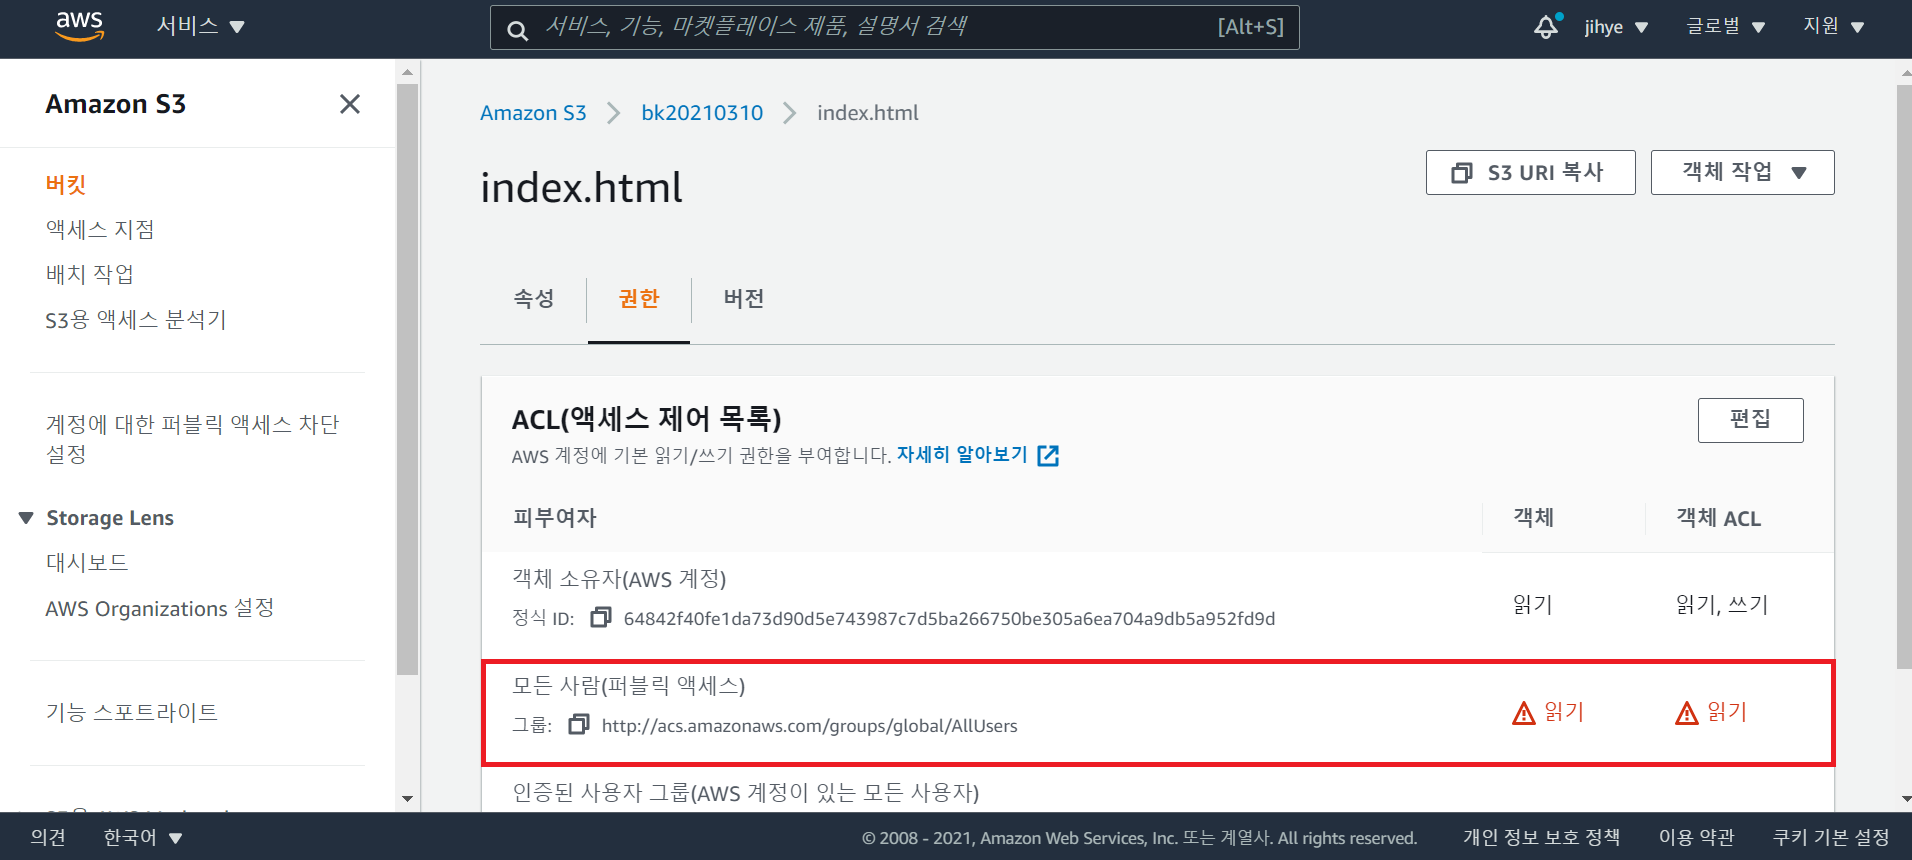
Task: Collapse the Storage Lens section
Action: pos(26,518)
